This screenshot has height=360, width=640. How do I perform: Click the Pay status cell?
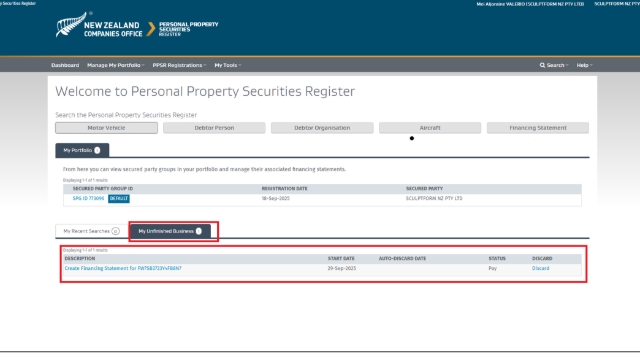coord(493,268)
